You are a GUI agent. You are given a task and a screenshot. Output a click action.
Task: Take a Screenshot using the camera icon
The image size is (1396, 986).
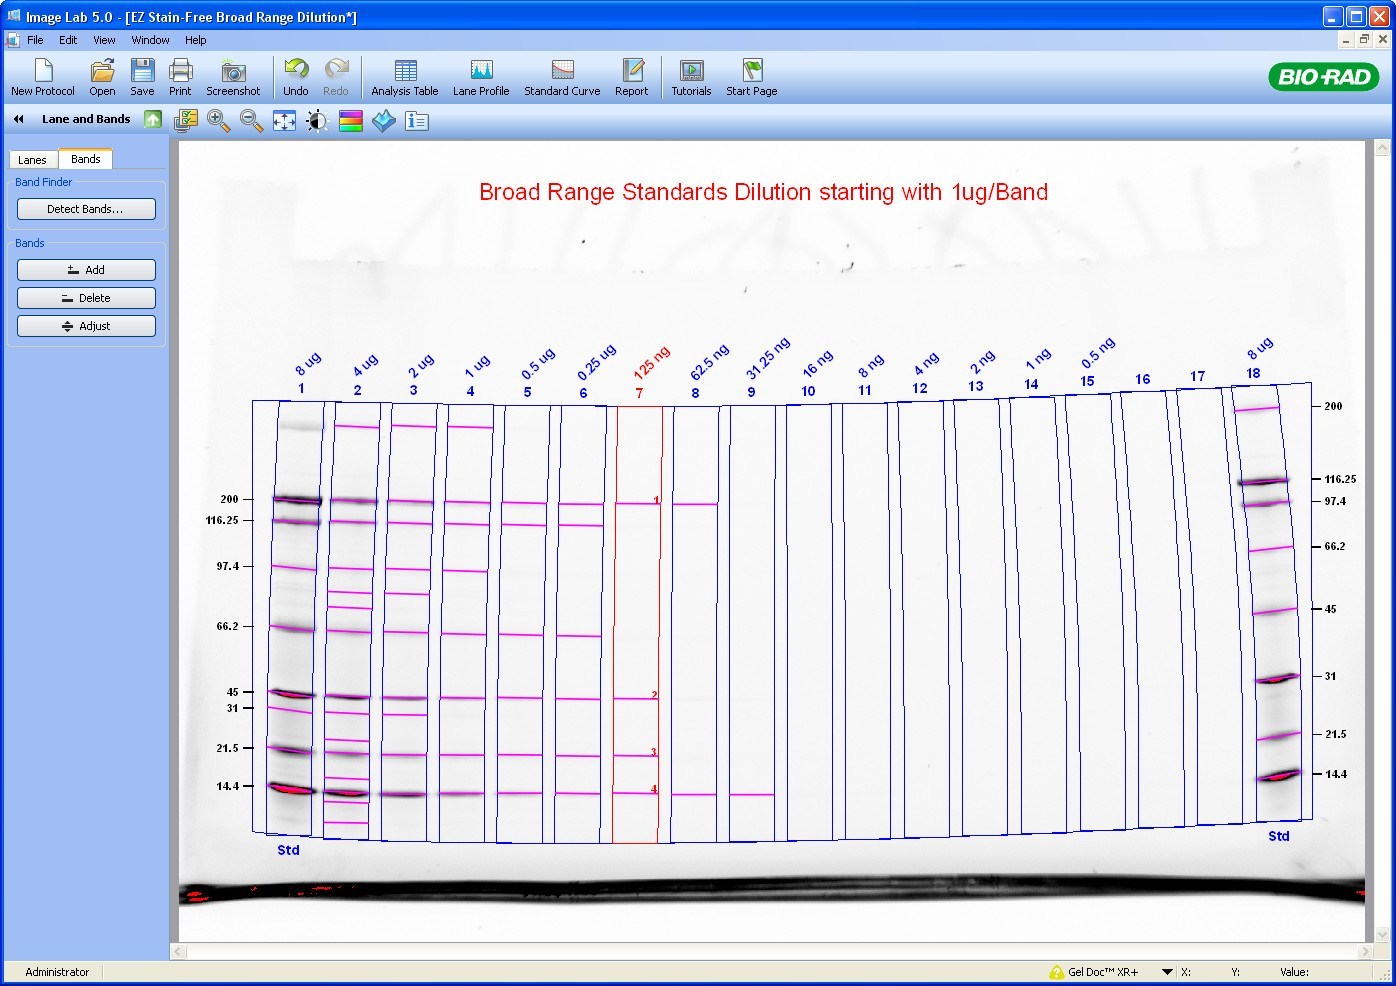(233, 77)
